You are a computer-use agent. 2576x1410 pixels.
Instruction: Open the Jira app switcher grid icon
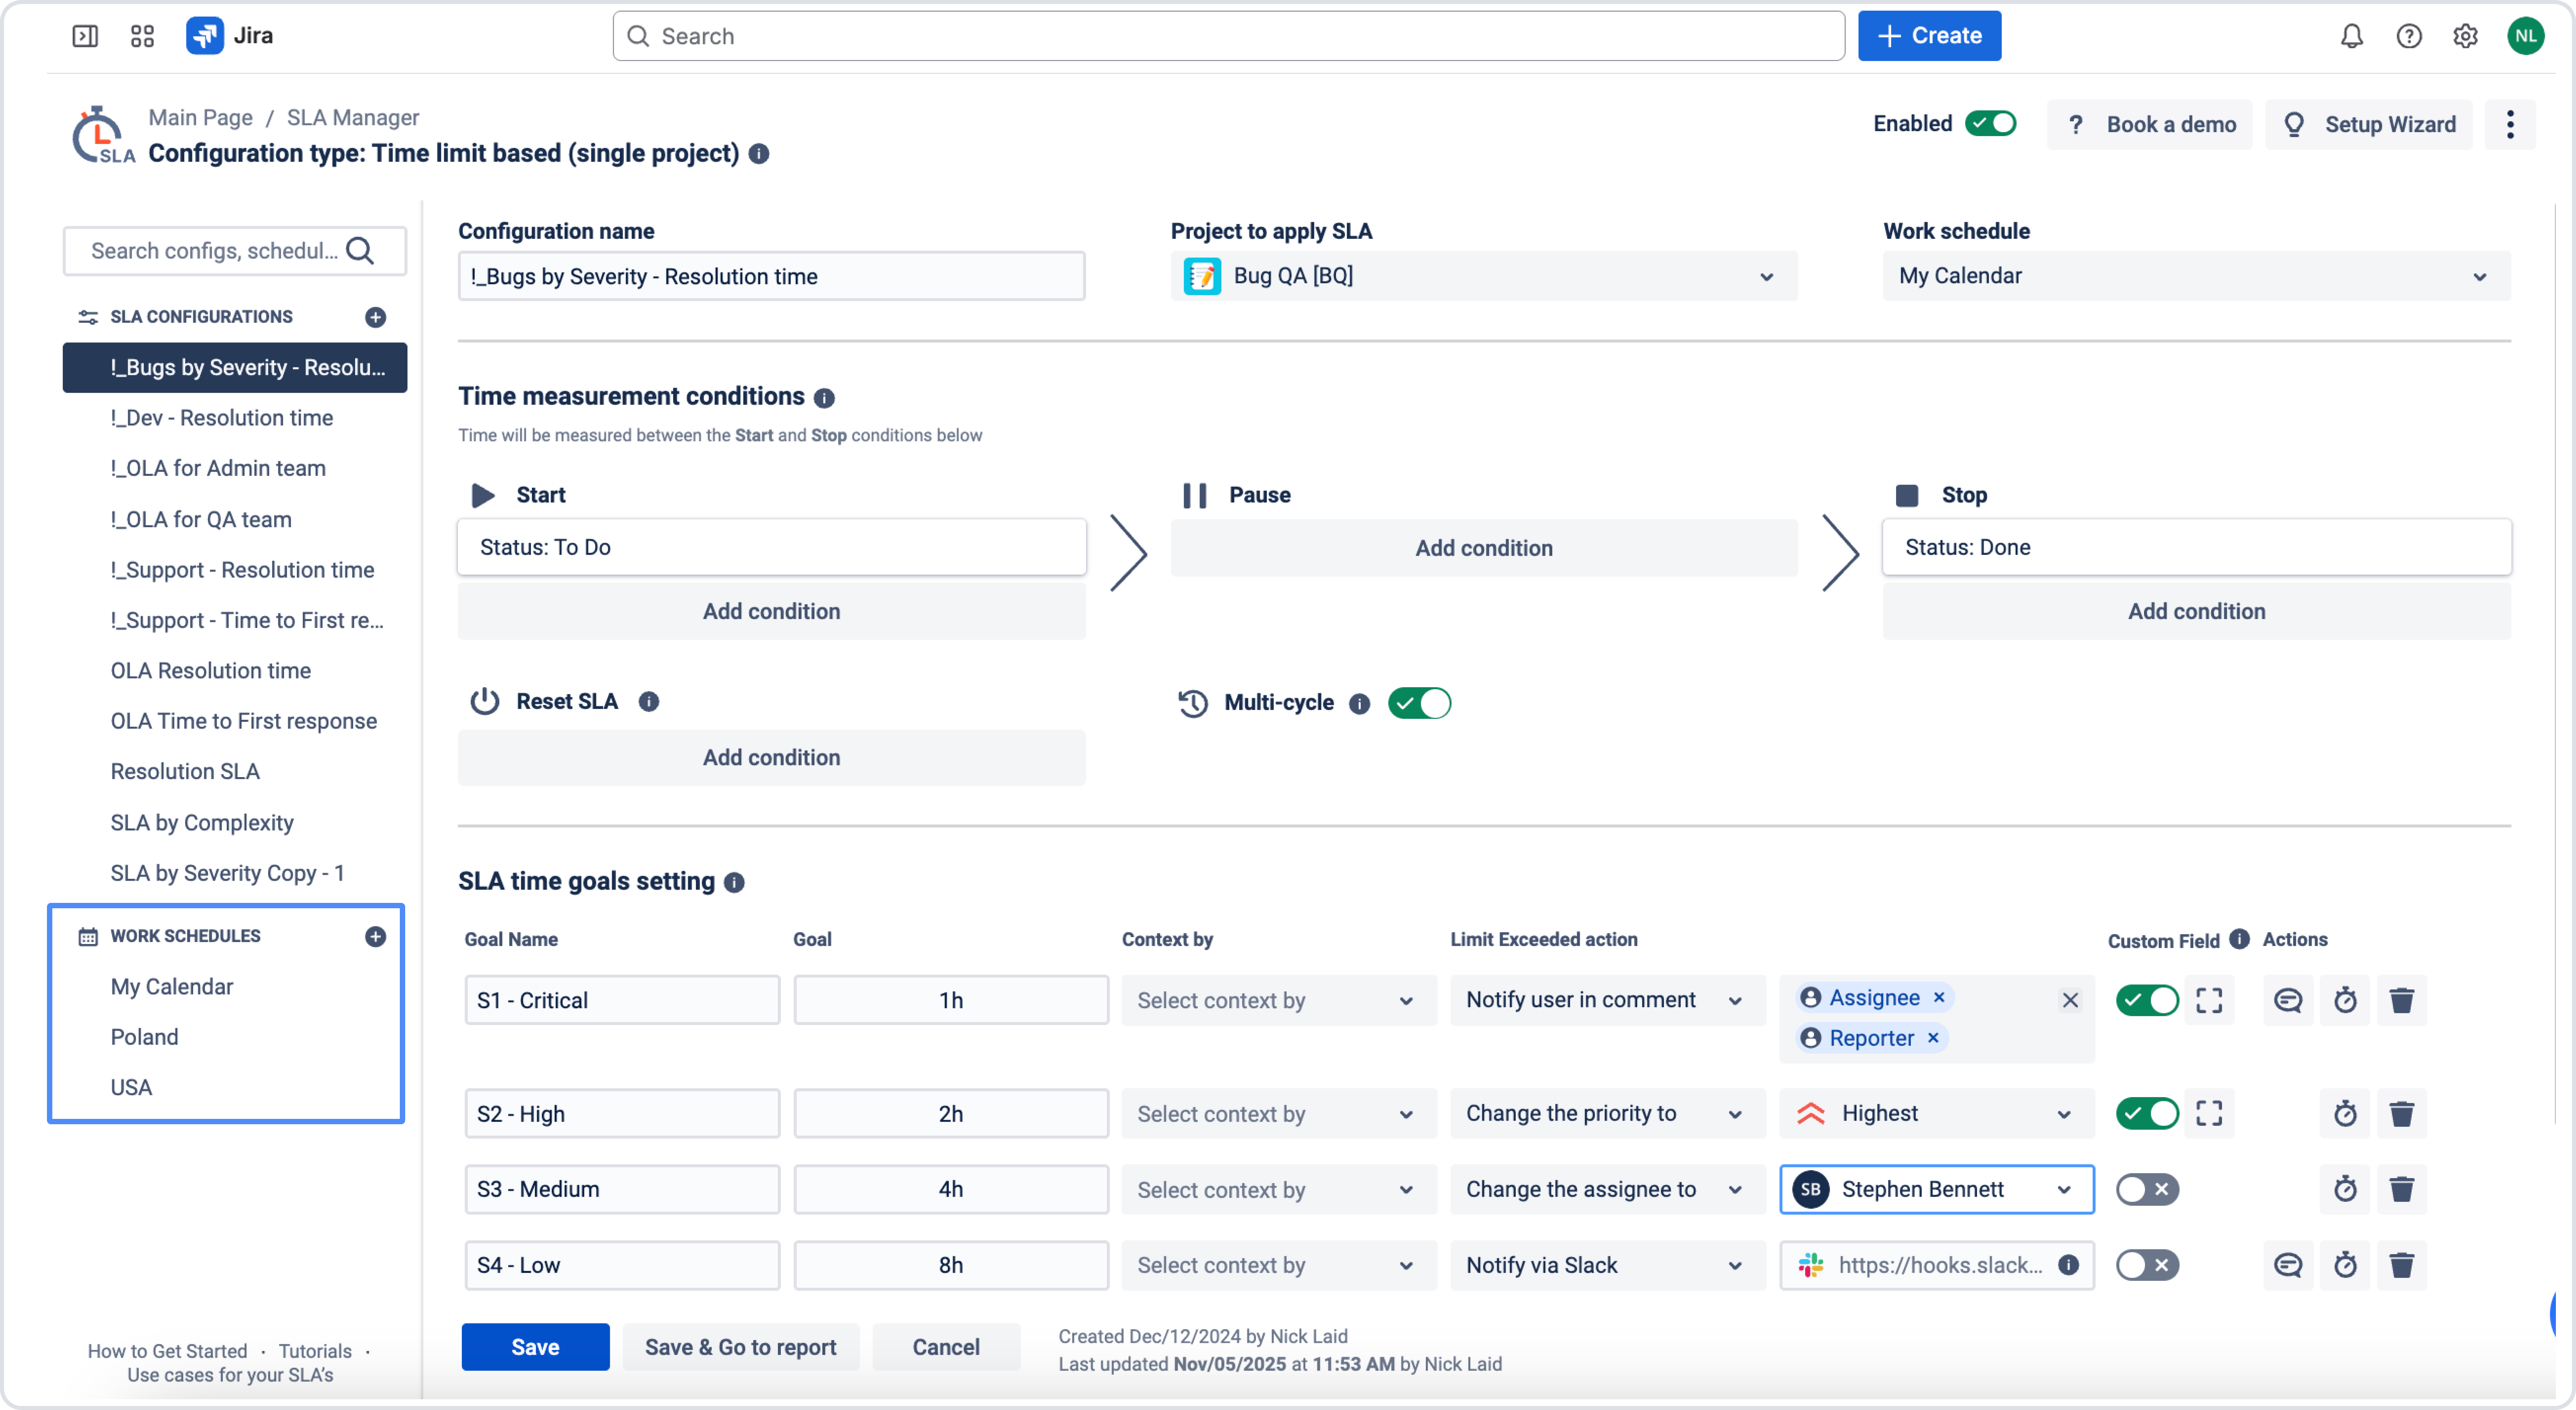coord(142,36)
